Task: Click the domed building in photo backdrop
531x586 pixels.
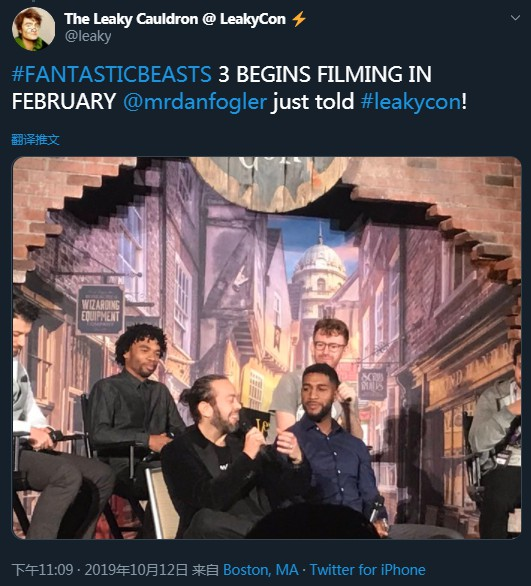Action: pyautogui.click(x=319, y=269)
